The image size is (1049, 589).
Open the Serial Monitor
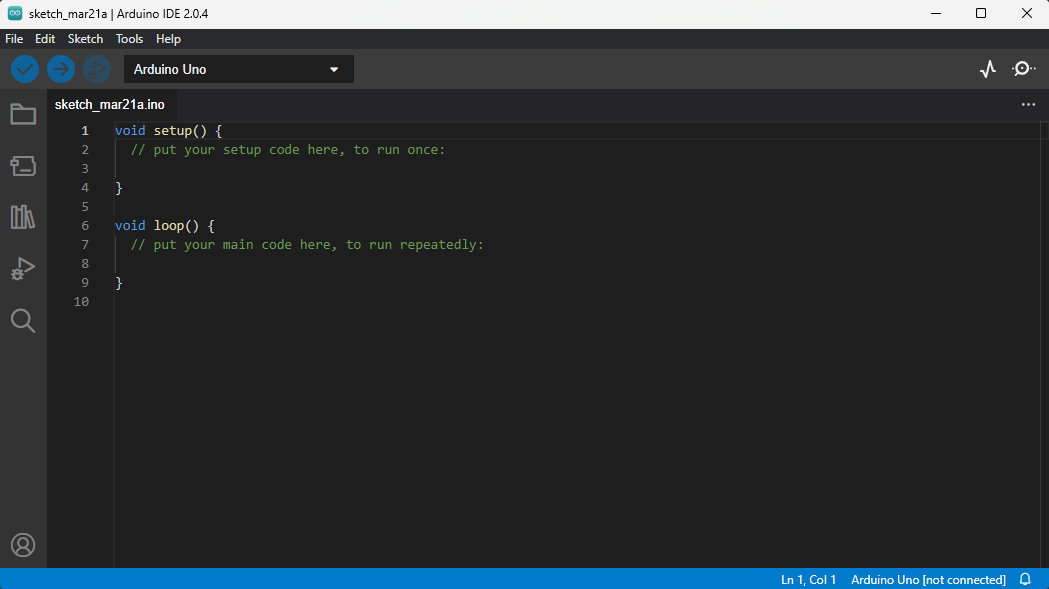(1023, 69)
